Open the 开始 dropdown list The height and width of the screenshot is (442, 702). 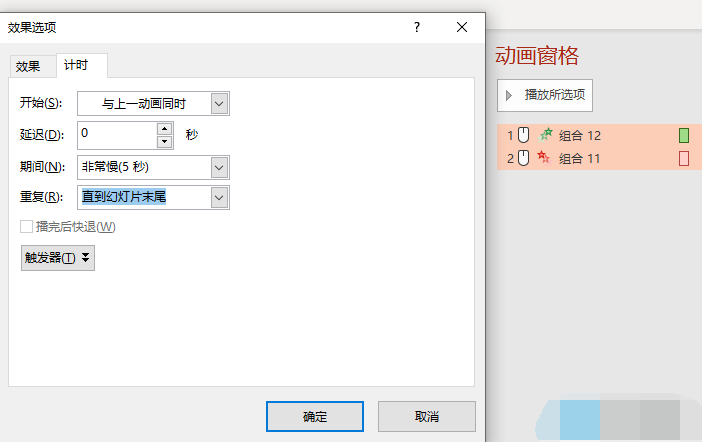pyautogui.click(x=220, y=103)
